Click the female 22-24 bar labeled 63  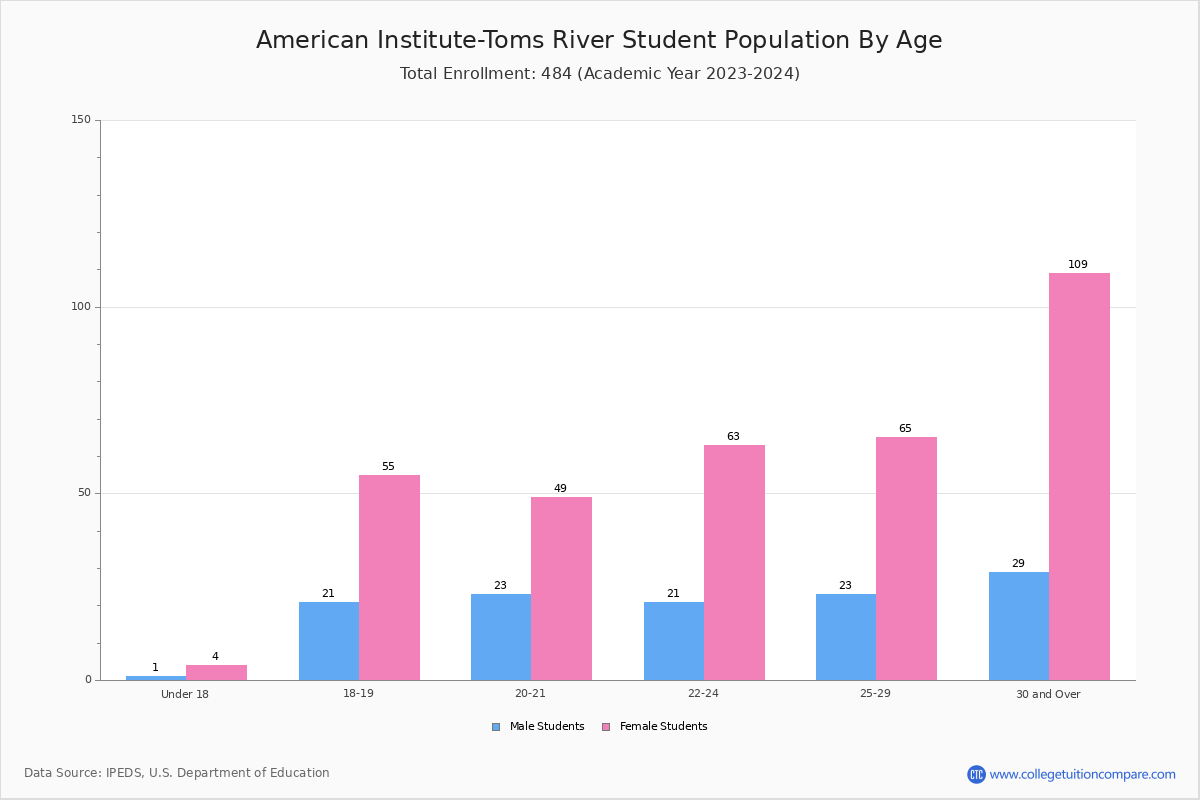click(734, 563)
